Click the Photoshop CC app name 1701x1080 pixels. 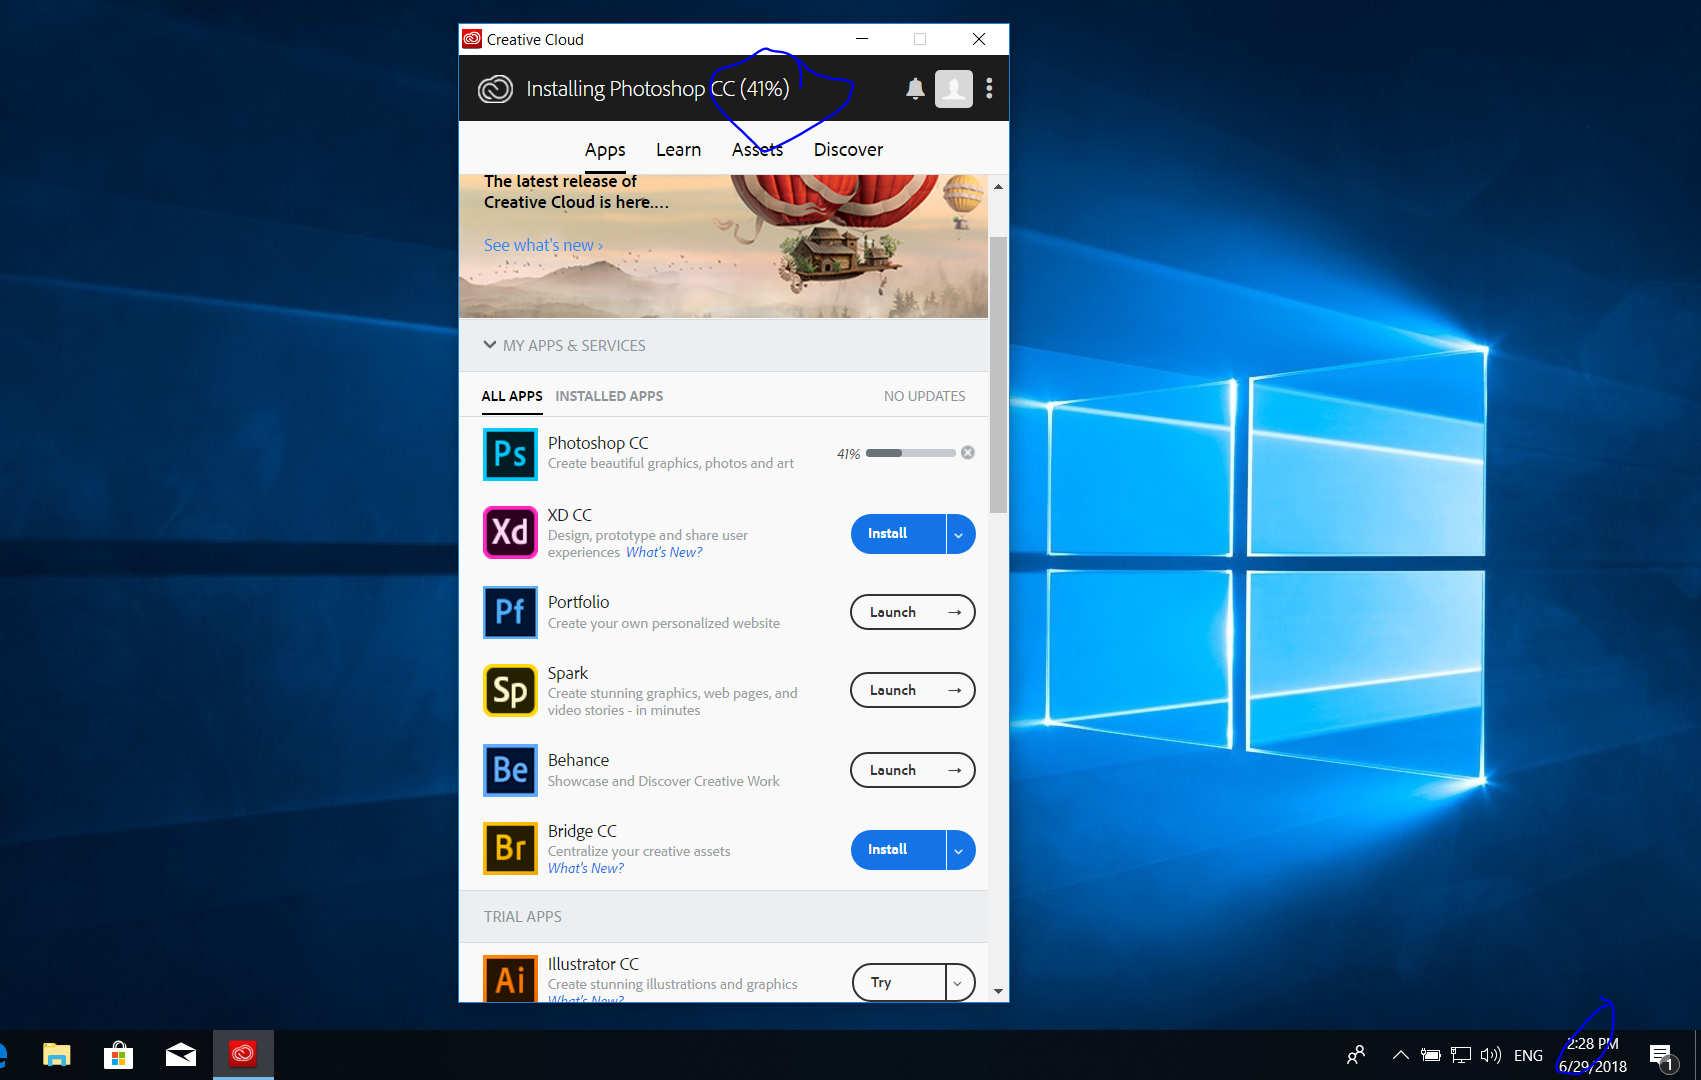point(598,443)
